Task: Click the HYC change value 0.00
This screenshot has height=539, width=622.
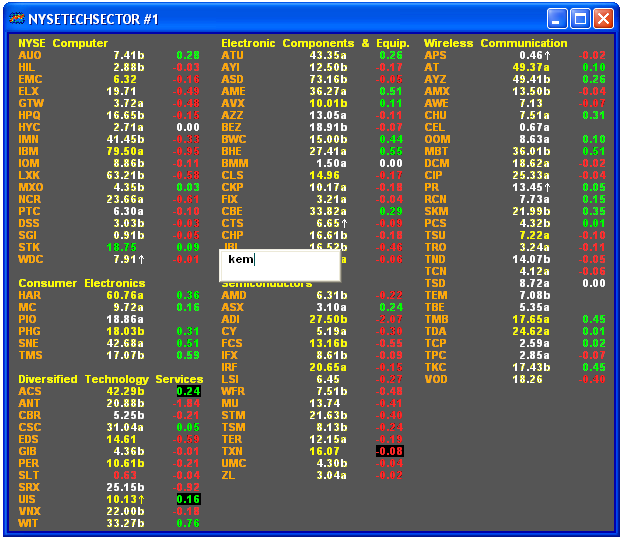Action: pos(188,127)
